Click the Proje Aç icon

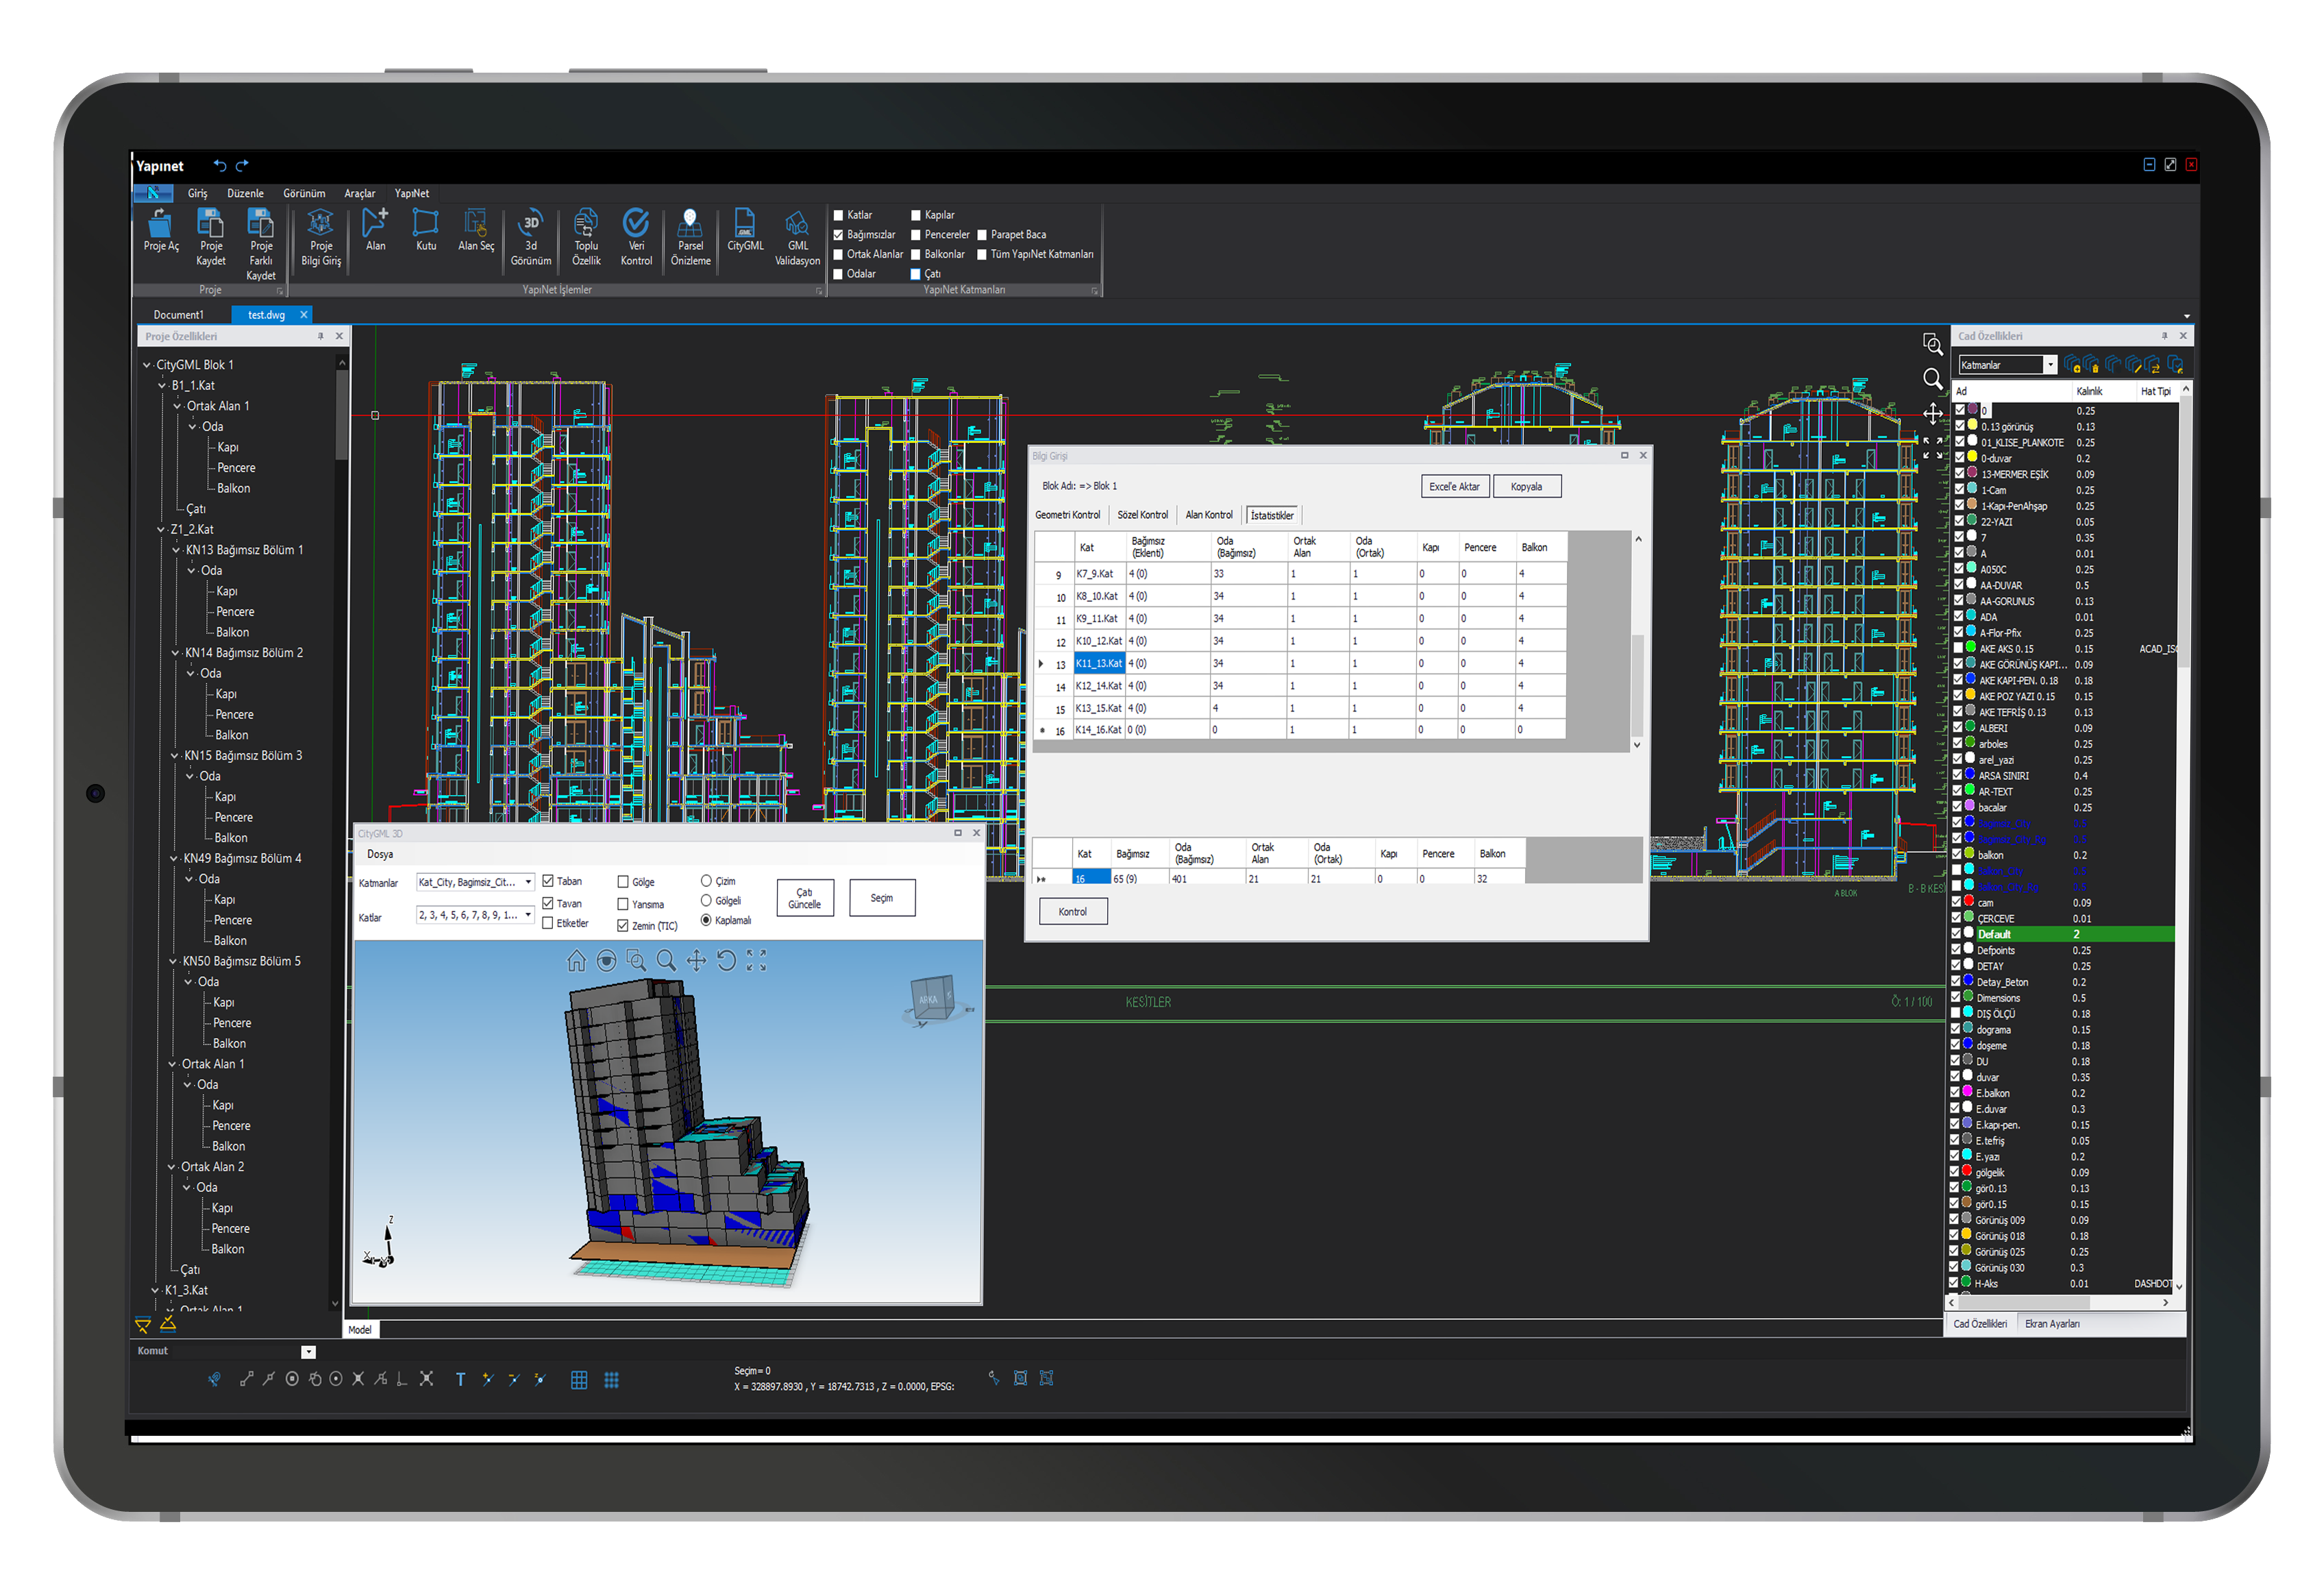(160, 225)
